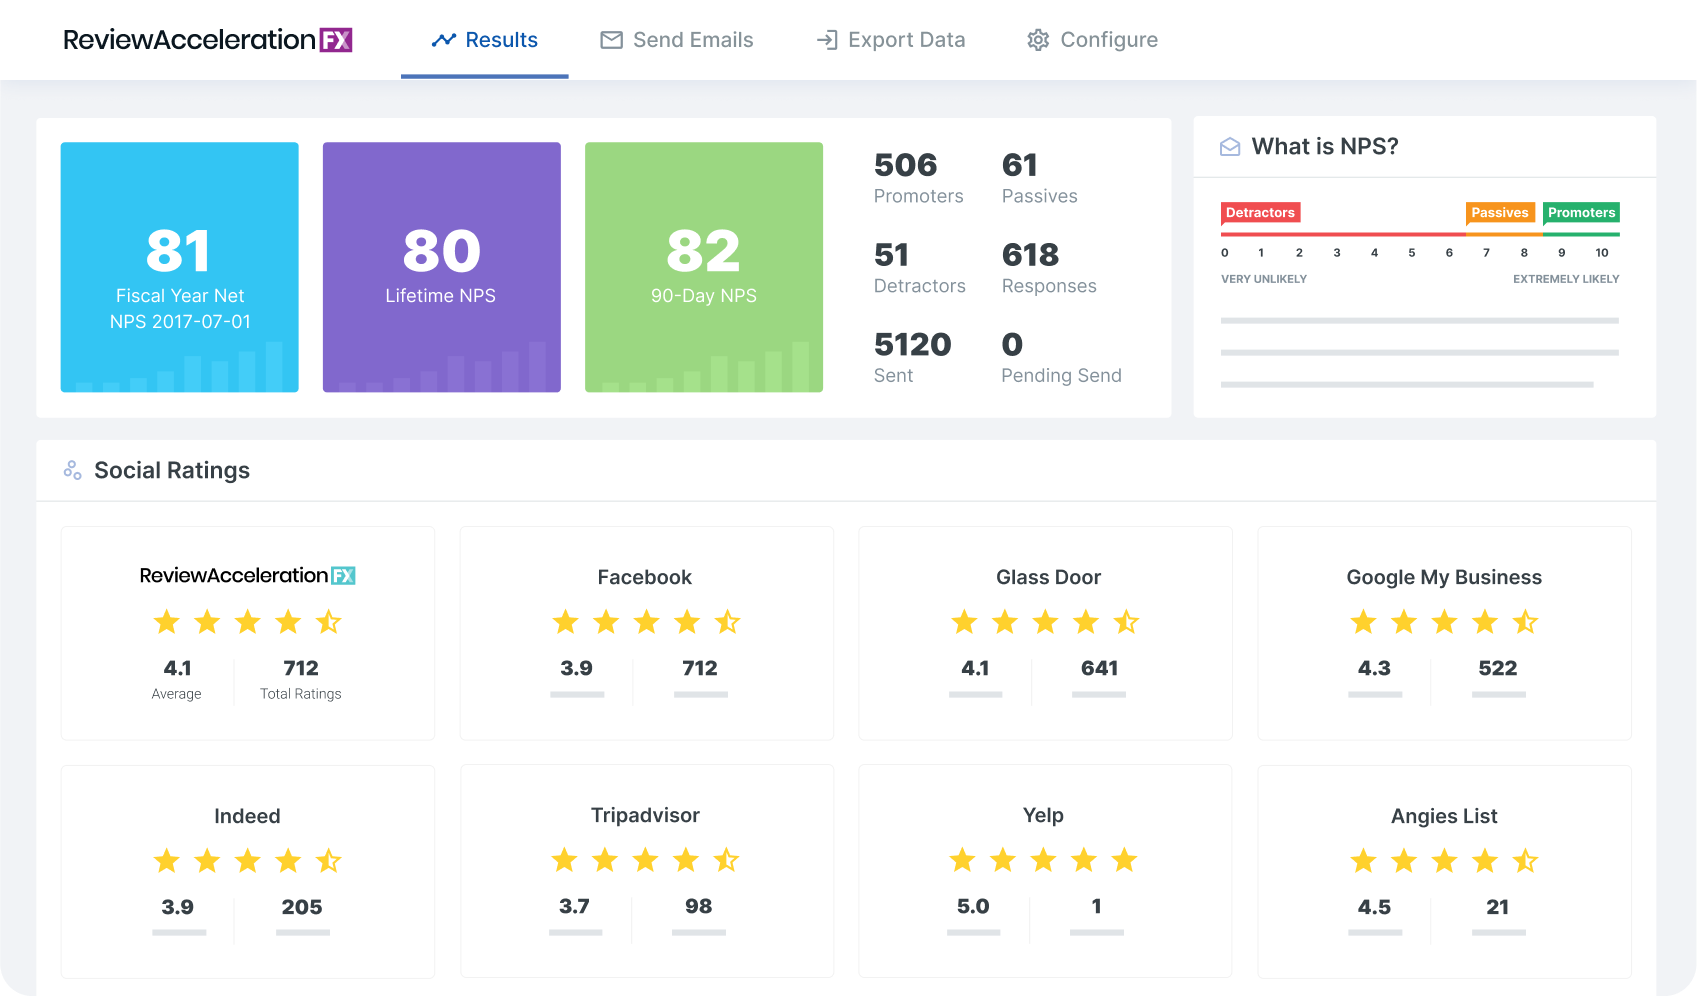Image resolution: width=1697 pixels, height=996 pixels.
Task: Click the export arrow icon beside Export Data
Action: (x=826, y=39)
